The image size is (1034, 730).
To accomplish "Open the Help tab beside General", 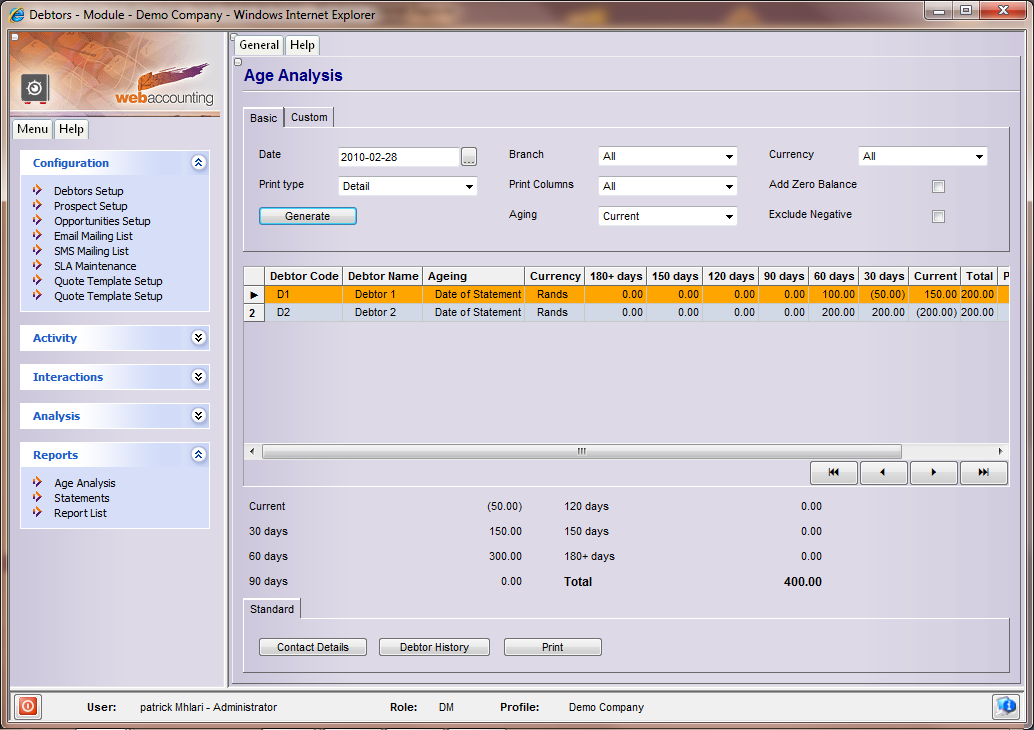I will pyautogui.click(x=302, y=45).
